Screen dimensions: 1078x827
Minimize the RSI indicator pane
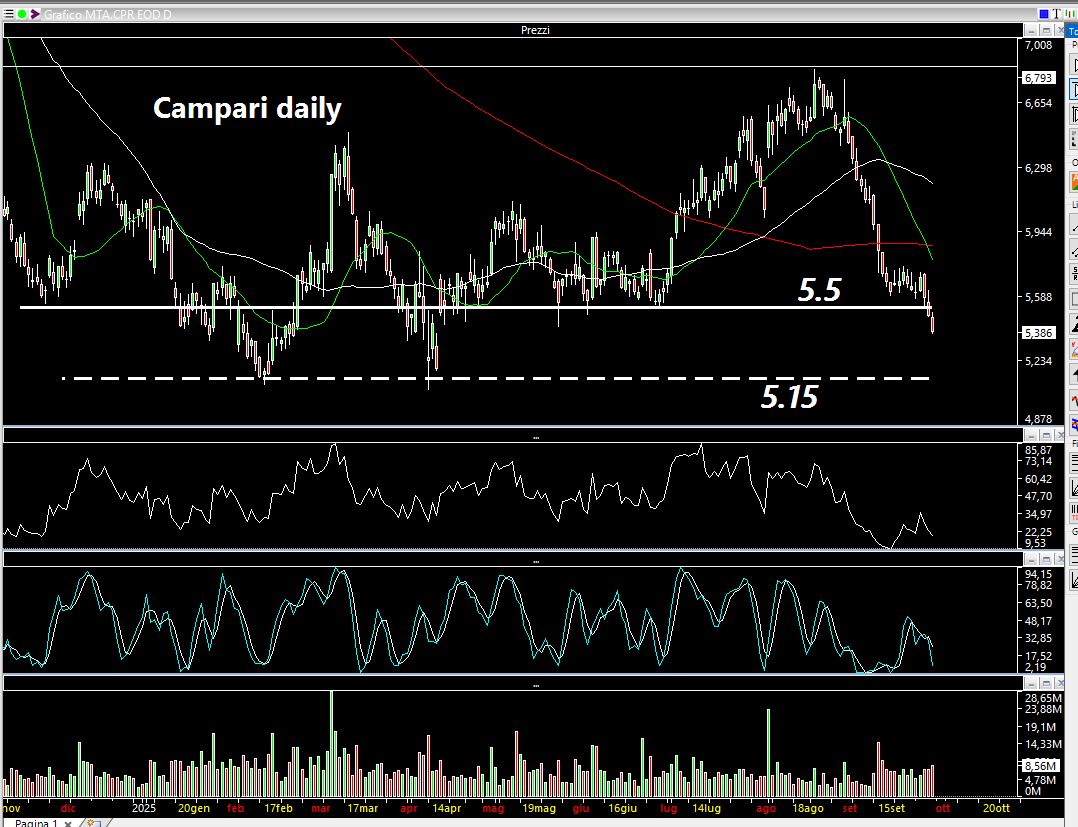pyautogui.click(x=1031, y=435)
